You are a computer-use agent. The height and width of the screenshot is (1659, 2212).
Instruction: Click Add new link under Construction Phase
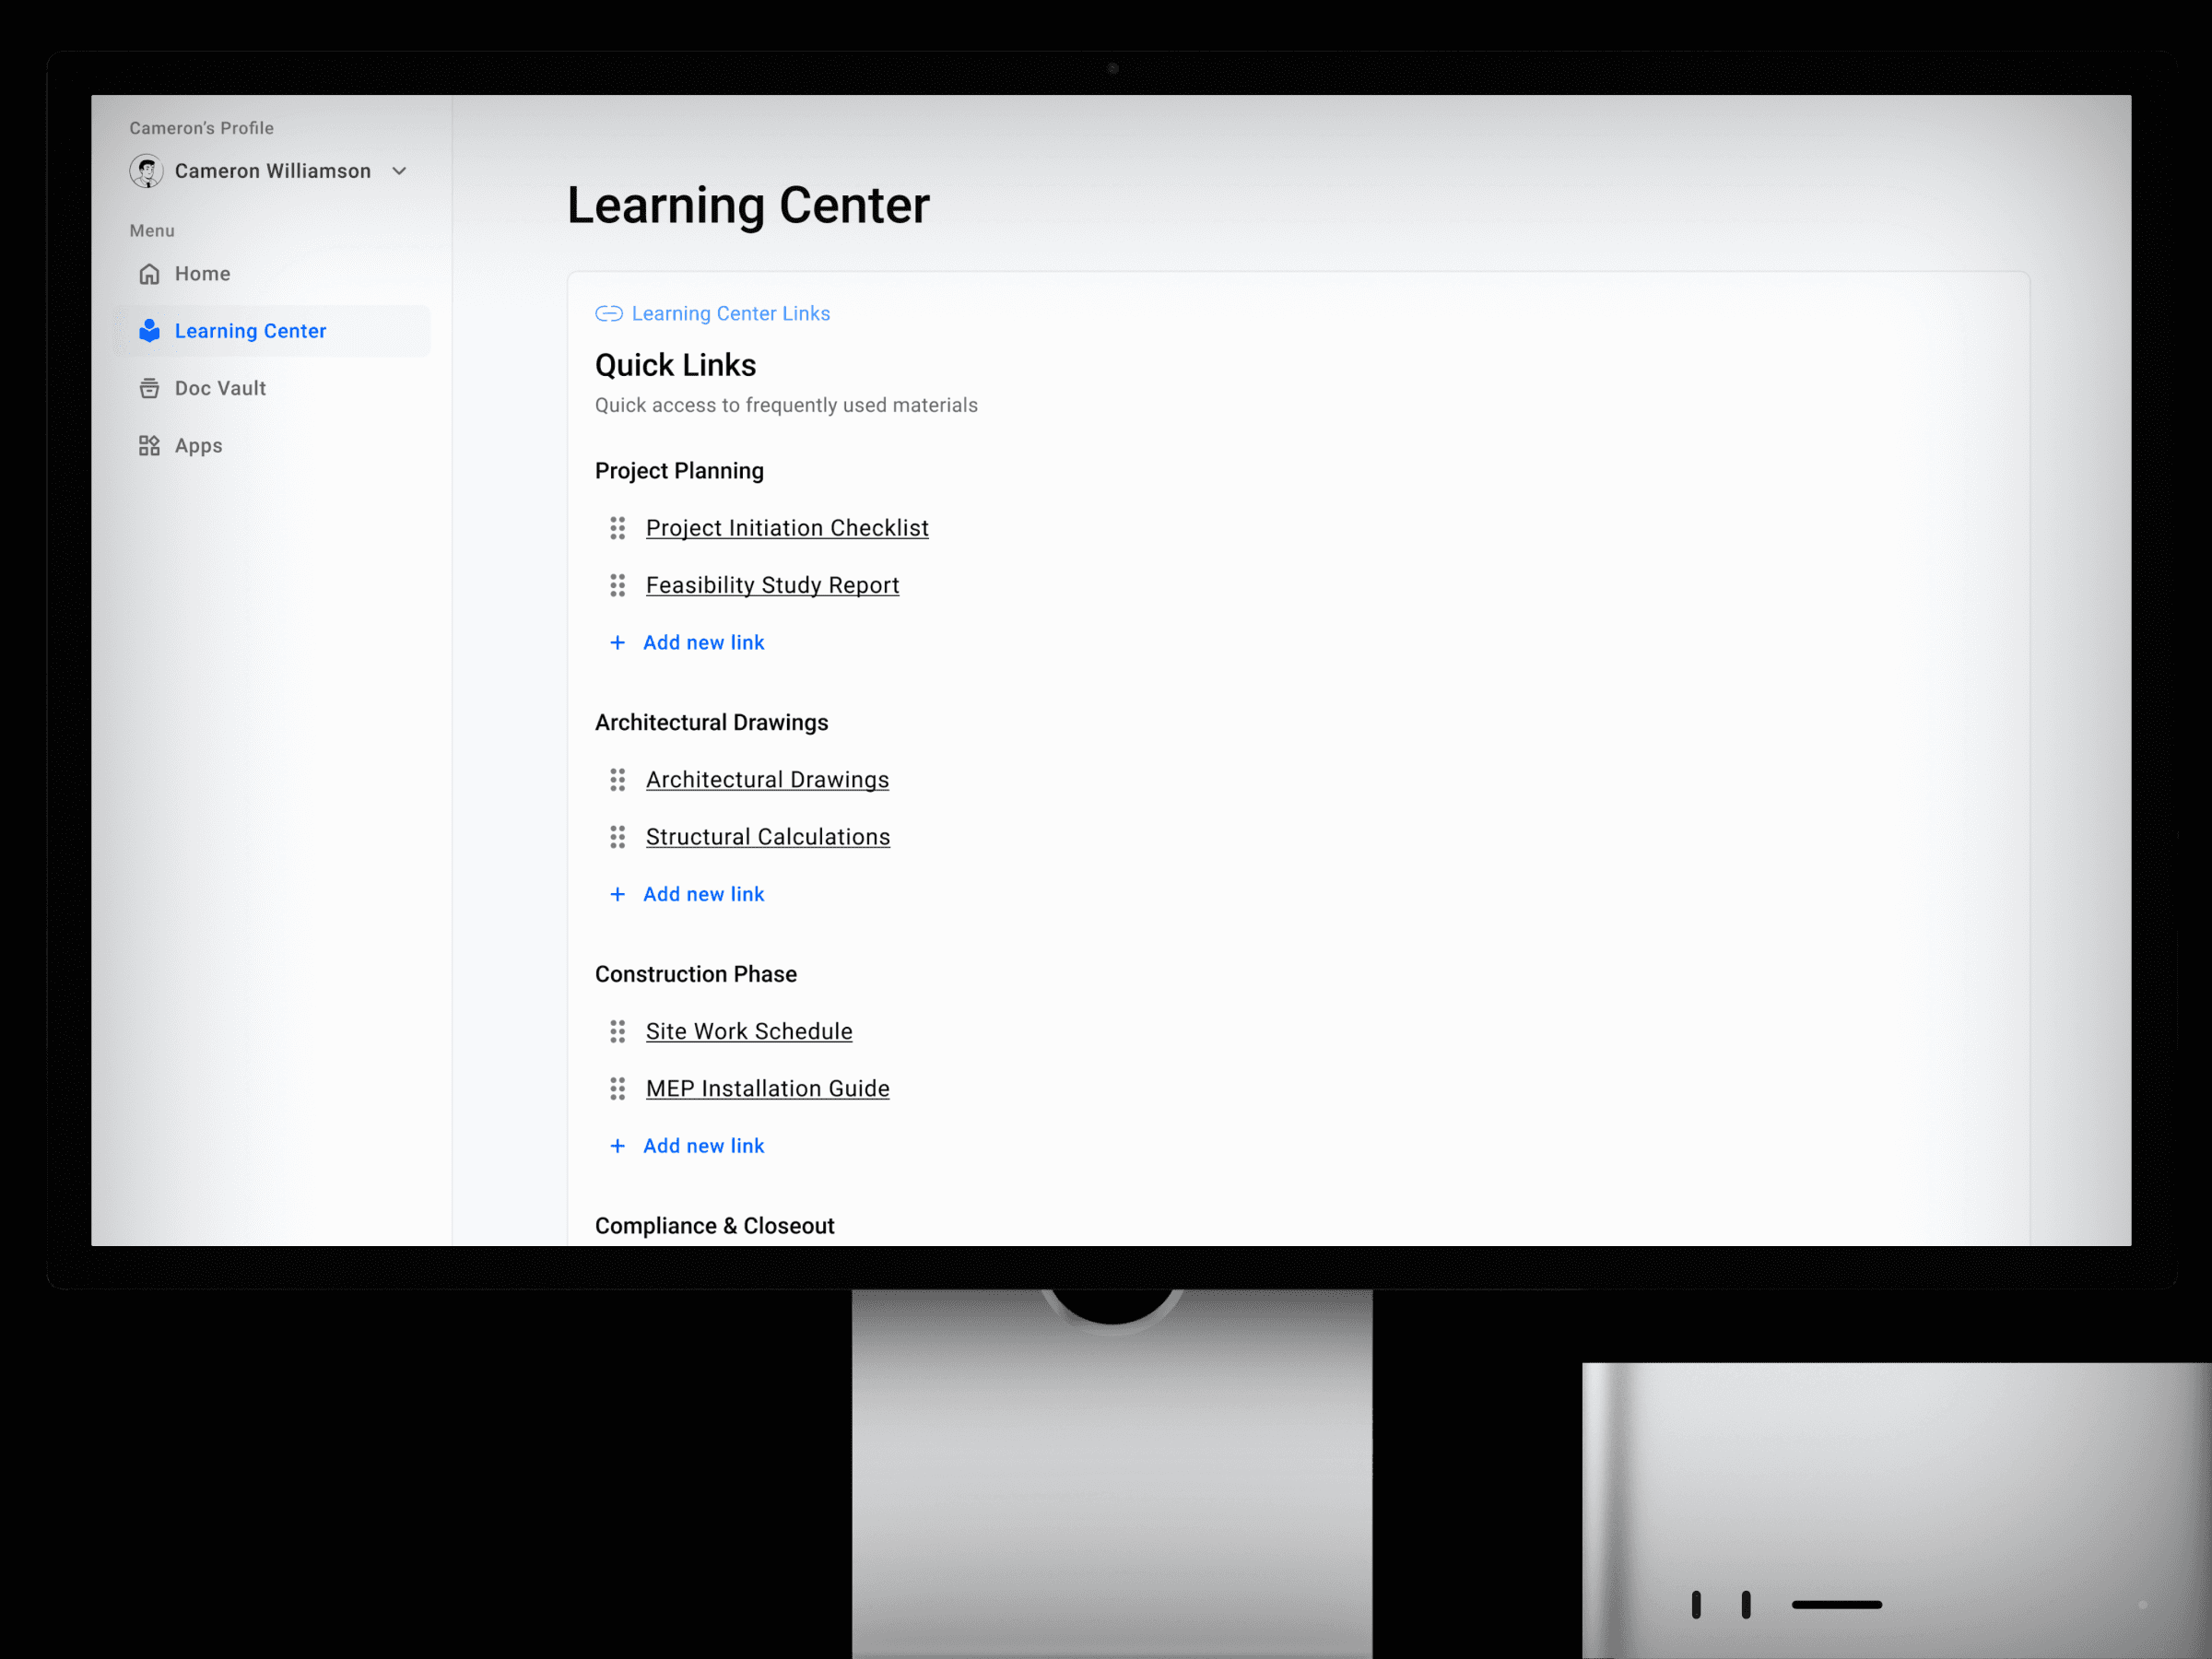tap(702, 1146)
